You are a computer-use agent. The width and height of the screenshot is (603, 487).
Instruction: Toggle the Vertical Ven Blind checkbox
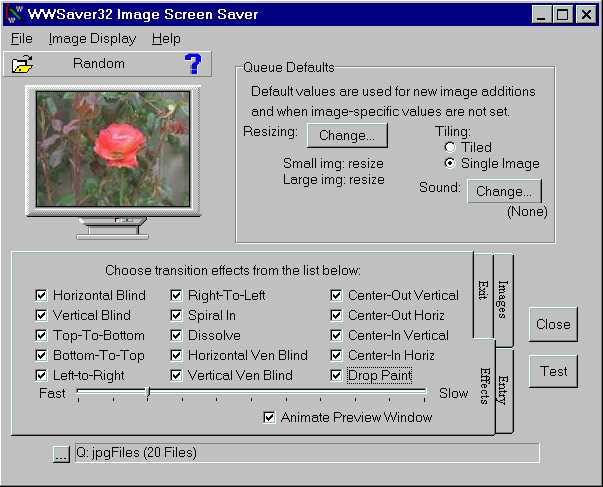(176, 375)
